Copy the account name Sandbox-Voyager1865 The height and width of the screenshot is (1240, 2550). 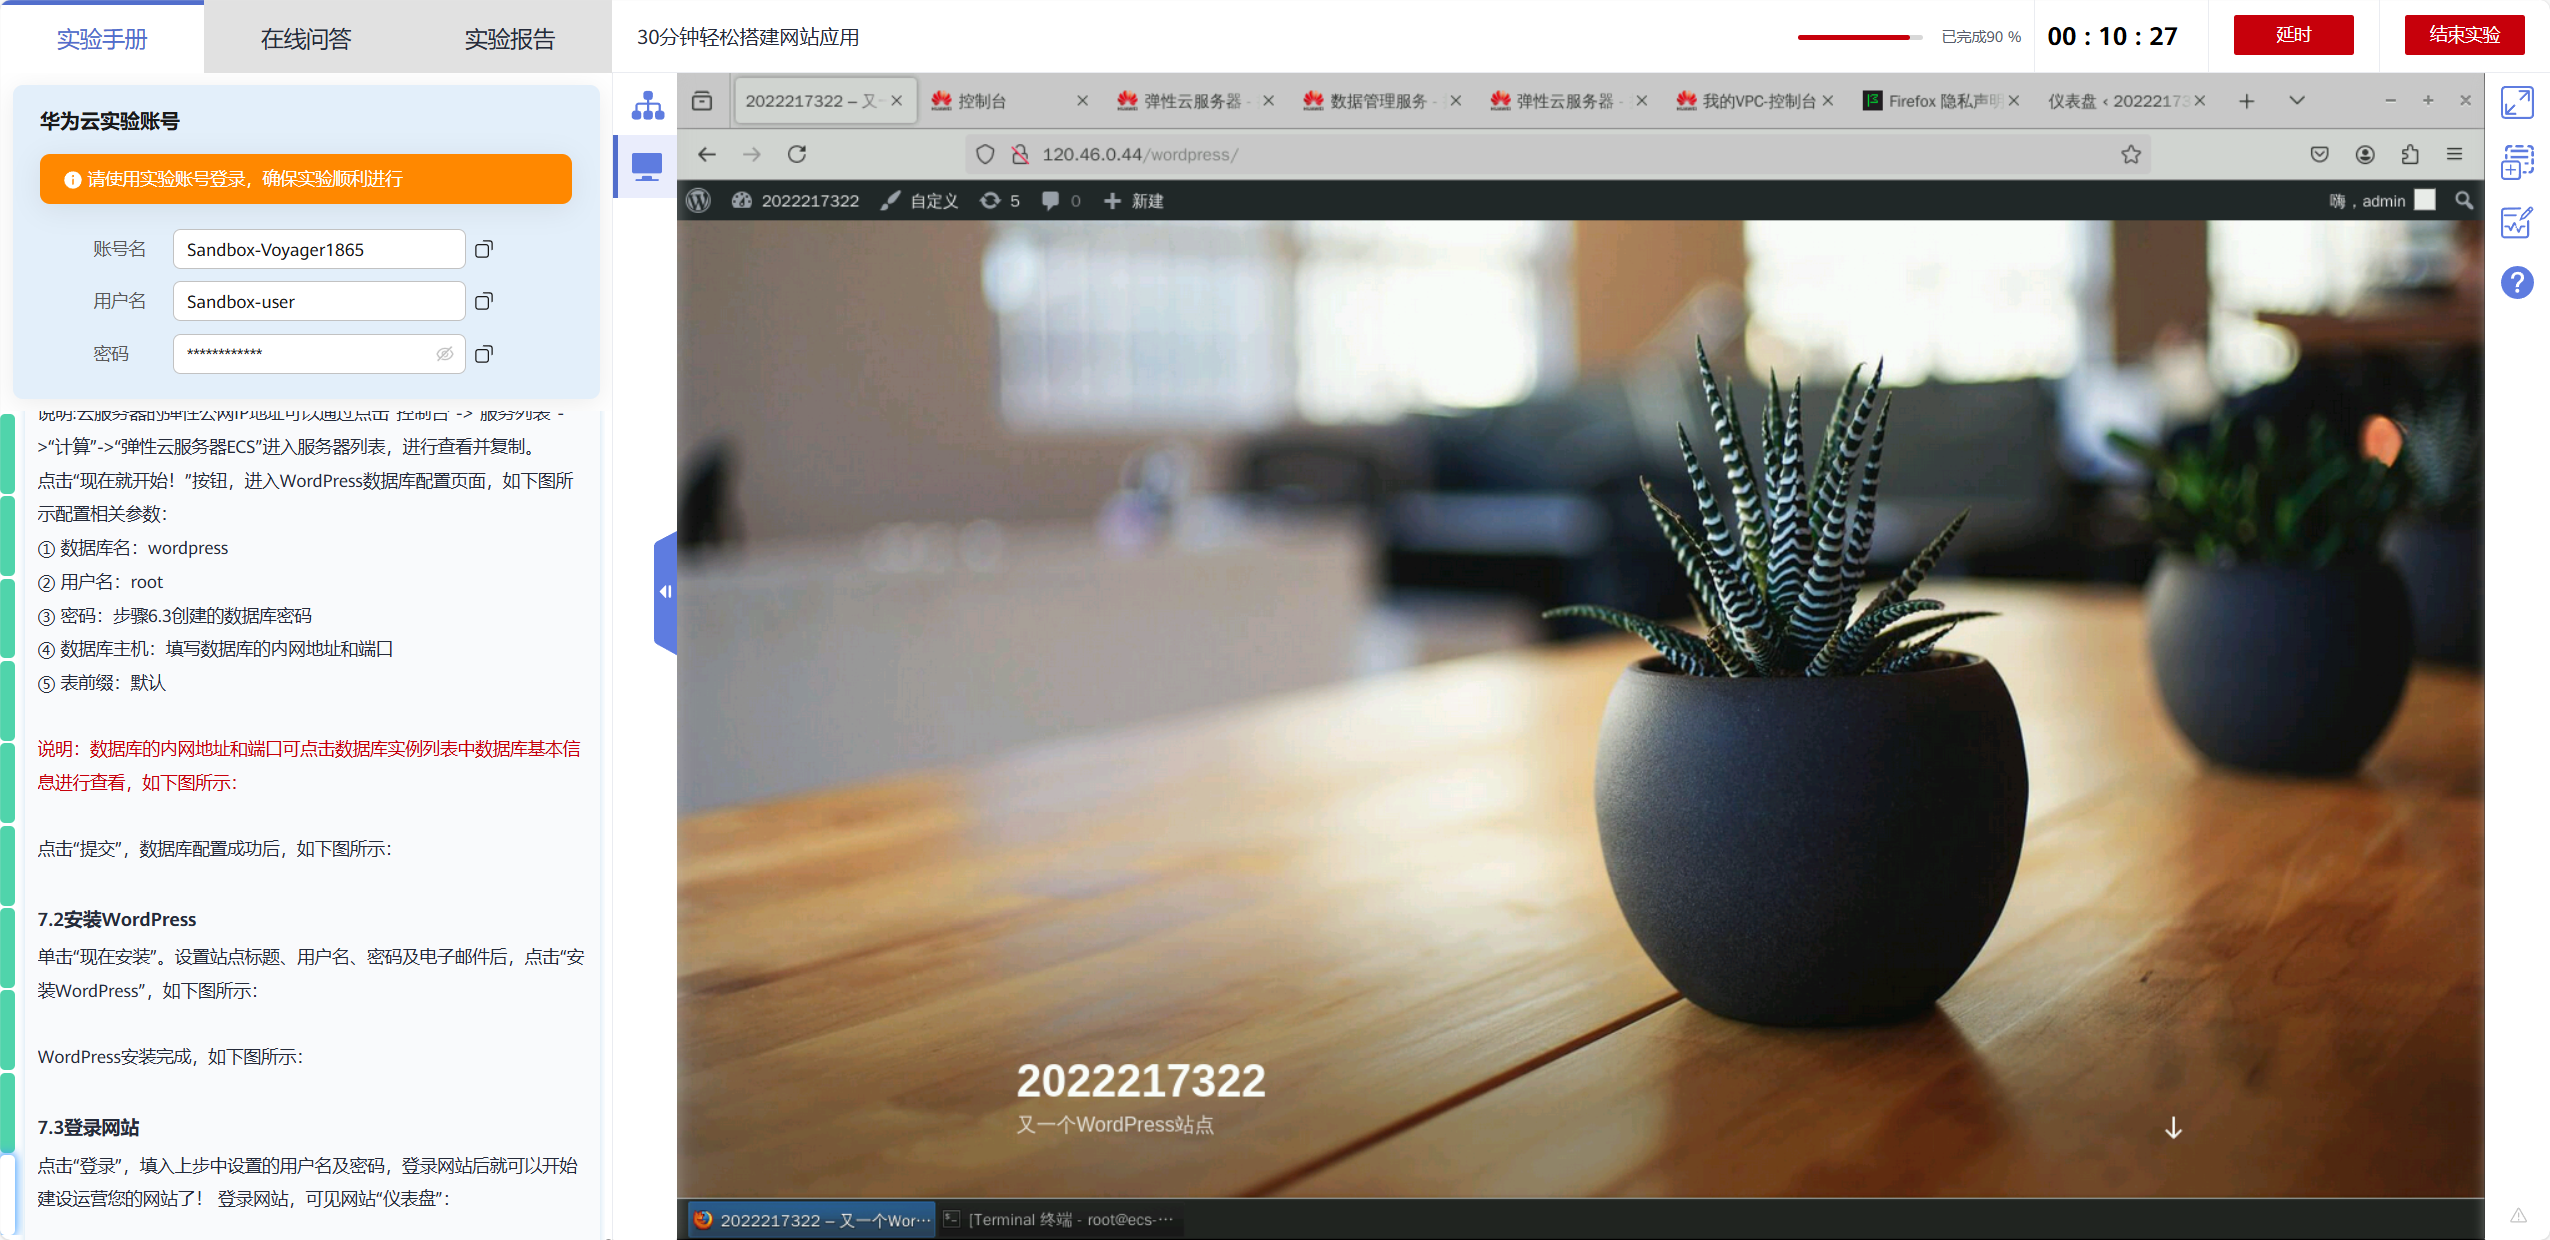[484, 249]
